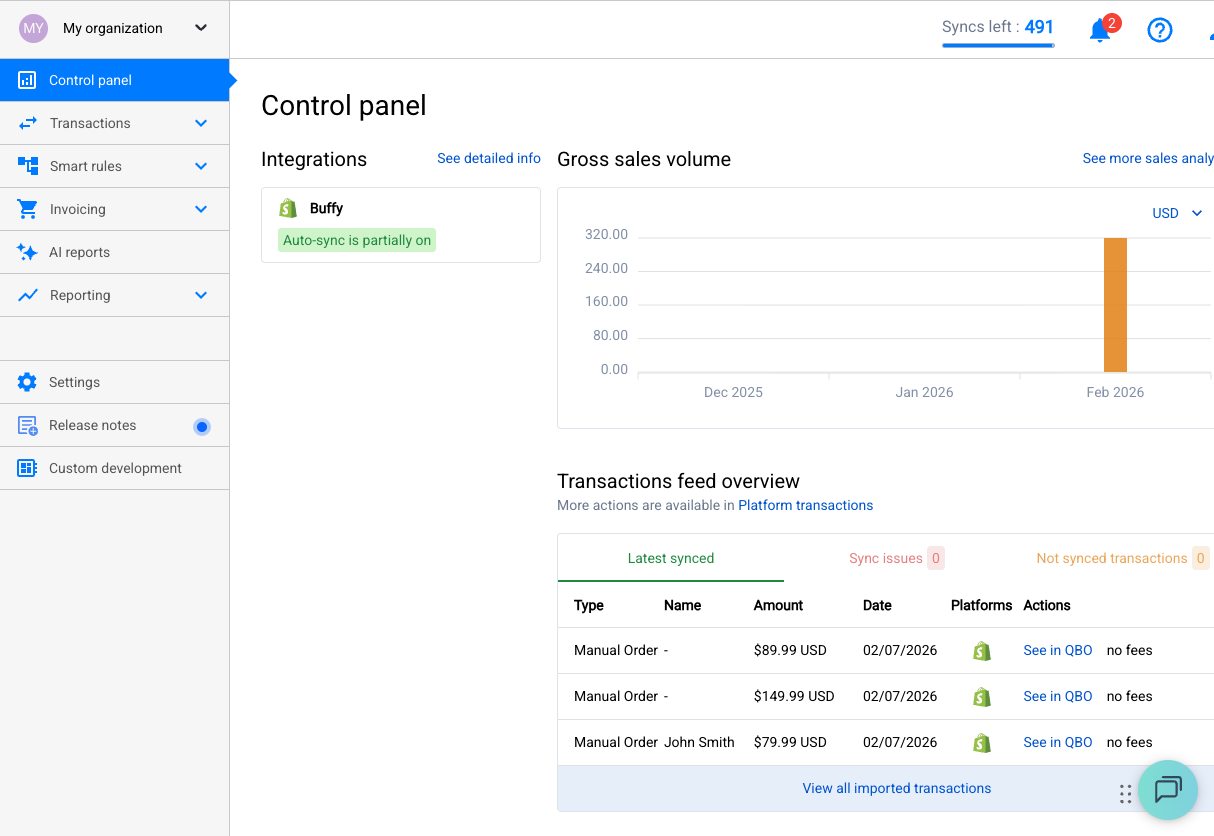Click the Settings gear icon

click(x=27, y=382)
